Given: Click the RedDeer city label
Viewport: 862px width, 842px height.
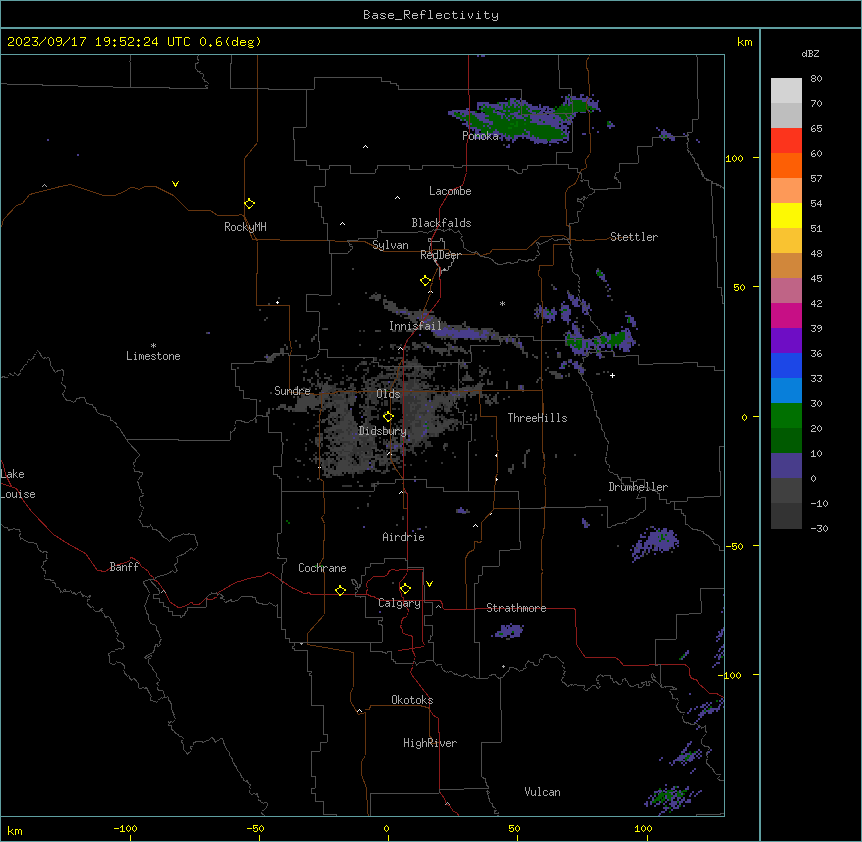Looking at the screenshot, I should point(440,255).
